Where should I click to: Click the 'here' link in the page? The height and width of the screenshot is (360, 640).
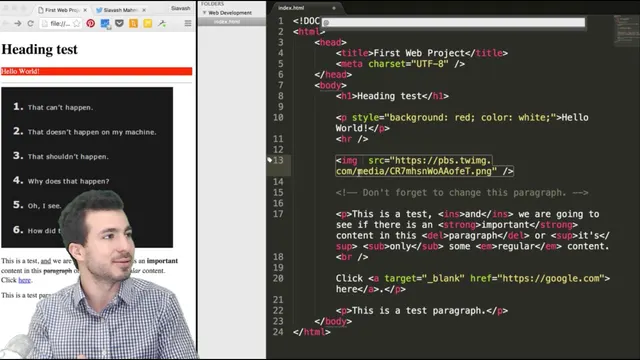[24, 280]
